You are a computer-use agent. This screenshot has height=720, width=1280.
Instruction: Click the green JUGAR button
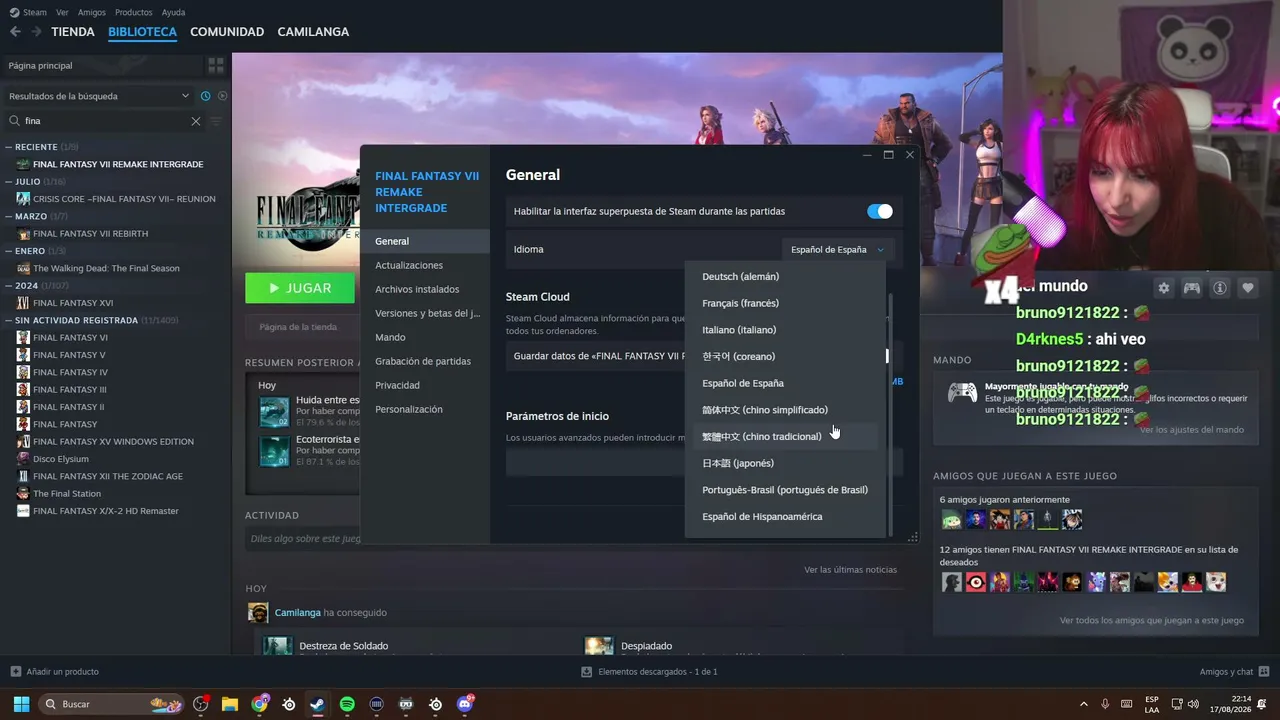click(x=300, y=288)
